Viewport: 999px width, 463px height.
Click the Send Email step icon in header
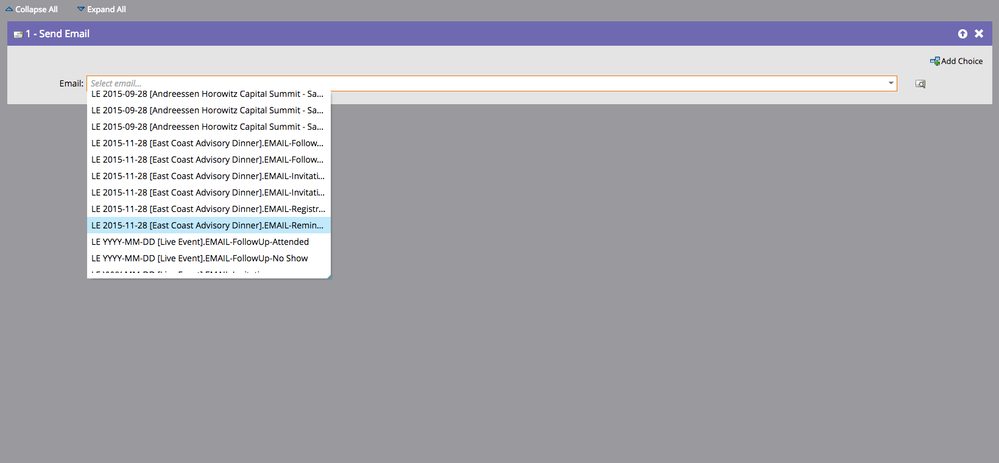tap(18, 34)
